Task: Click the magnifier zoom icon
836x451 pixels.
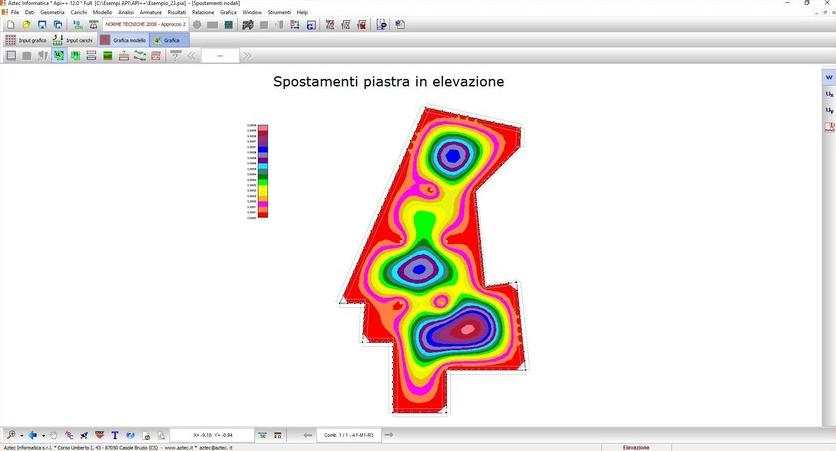Action: pyautogui.click(x=9, y=435)
